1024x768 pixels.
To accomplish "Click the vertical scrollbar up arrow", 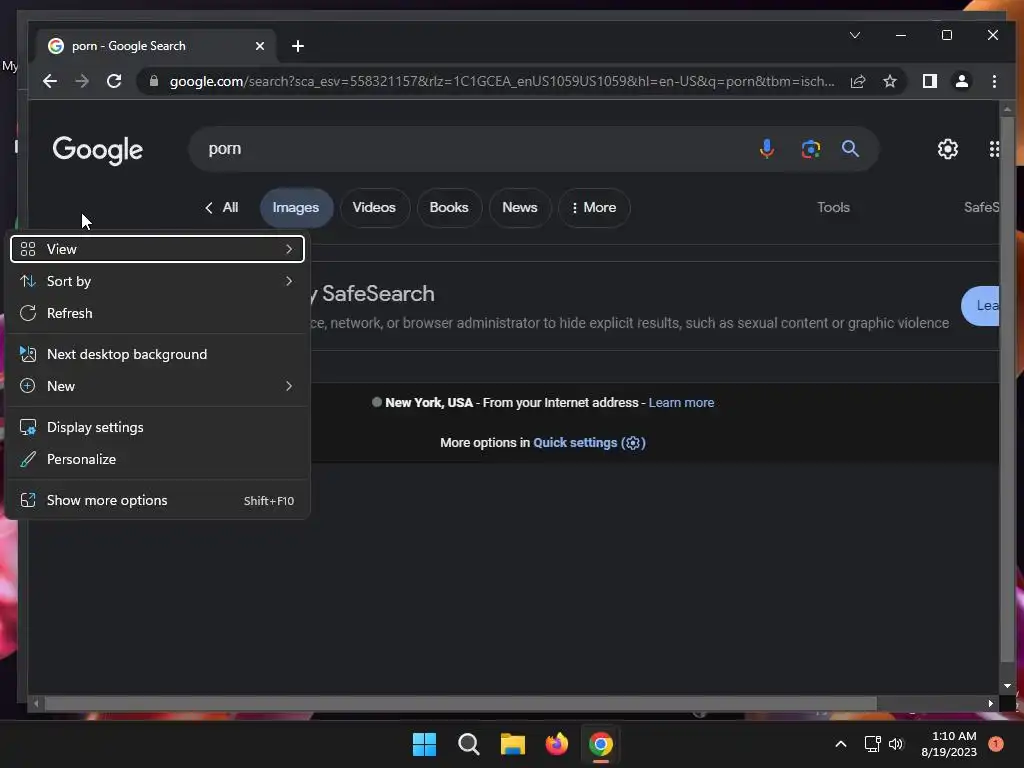I will click(x=1006, y=108).
